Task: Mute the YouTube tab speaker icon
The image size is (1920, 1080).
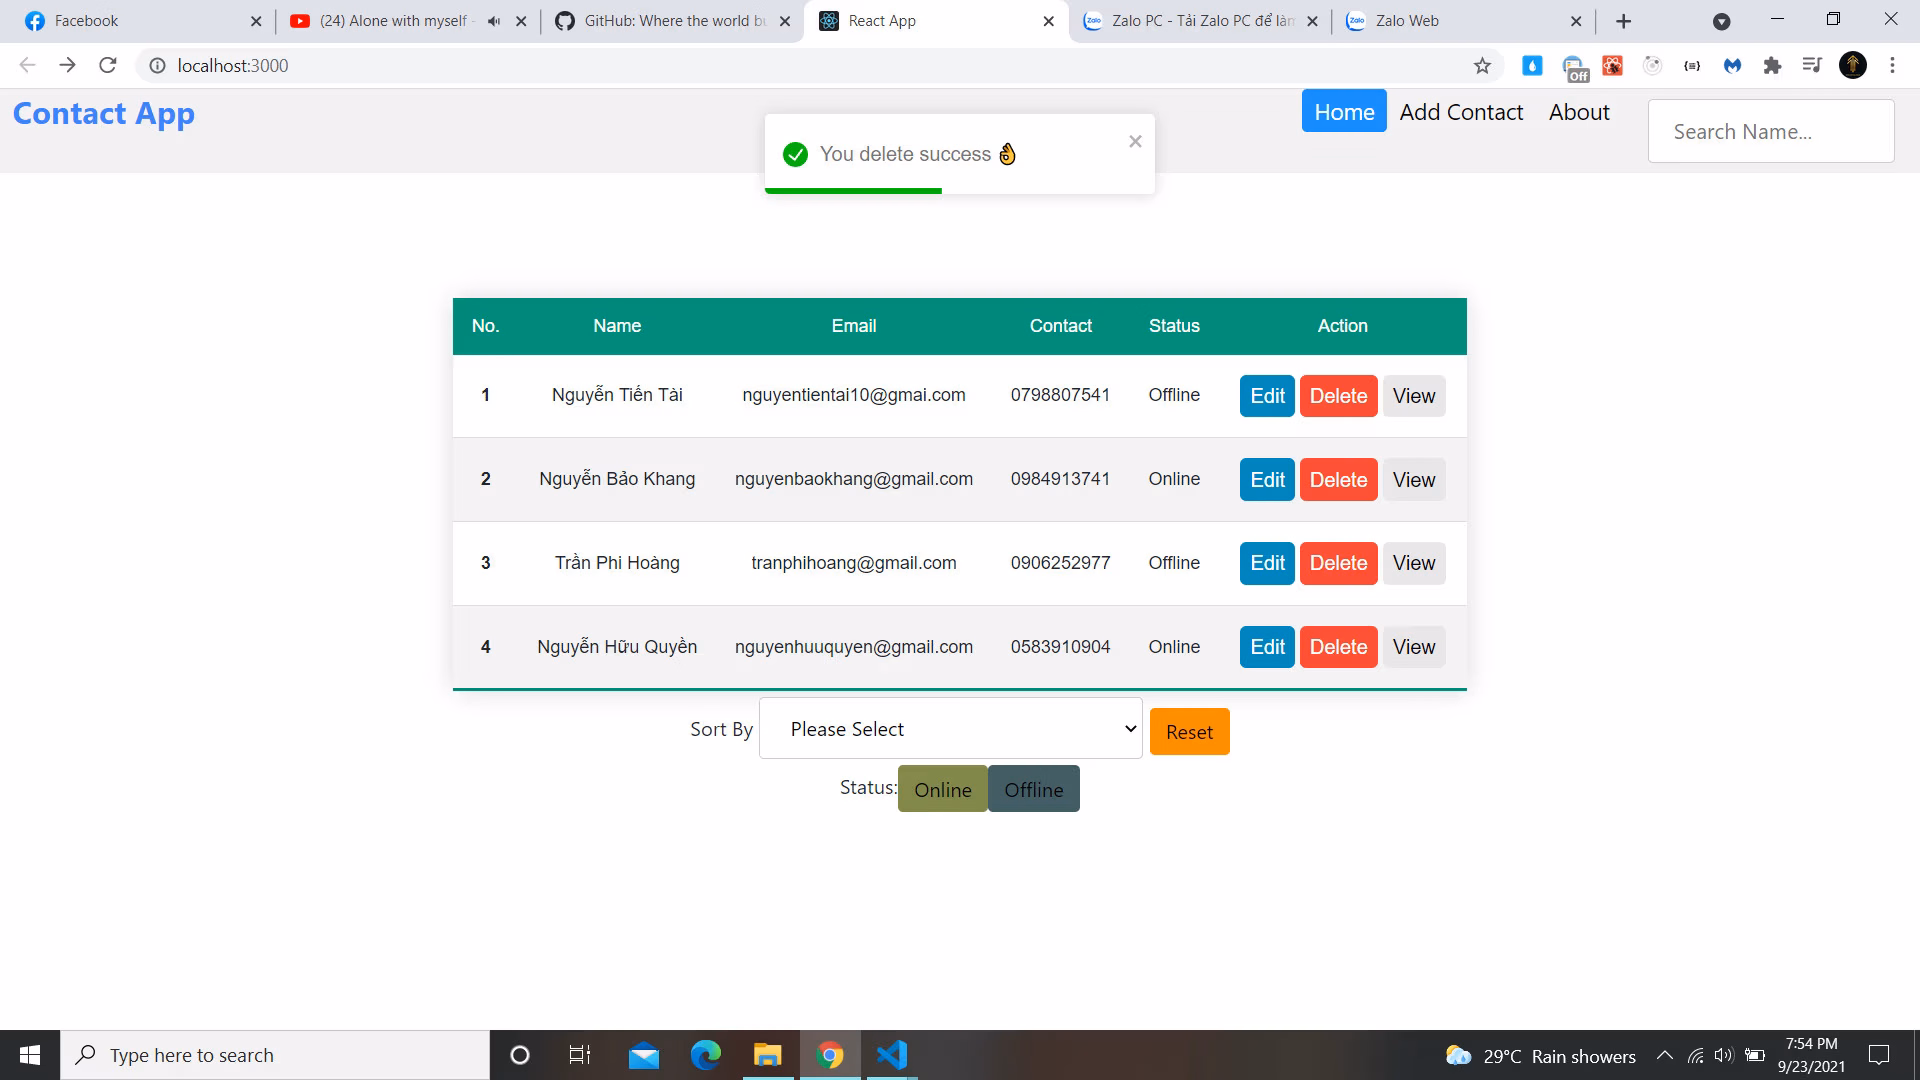Action: point(493,21)
